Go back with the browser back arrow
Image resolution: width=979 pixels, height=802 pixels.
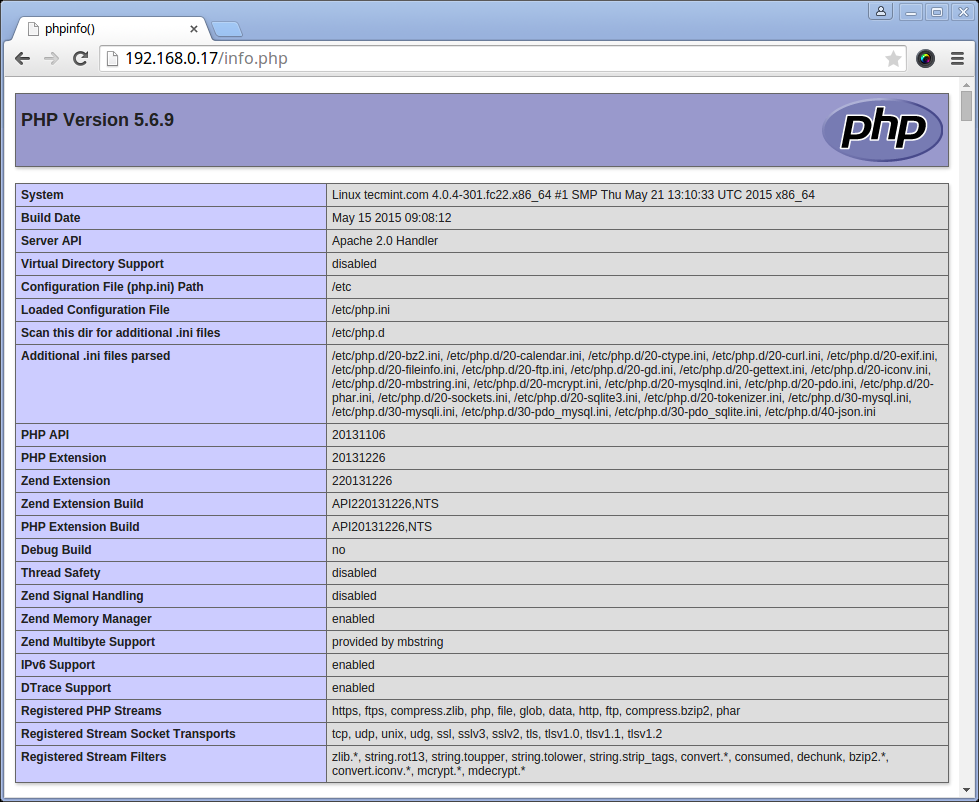[x=22, y=59]
